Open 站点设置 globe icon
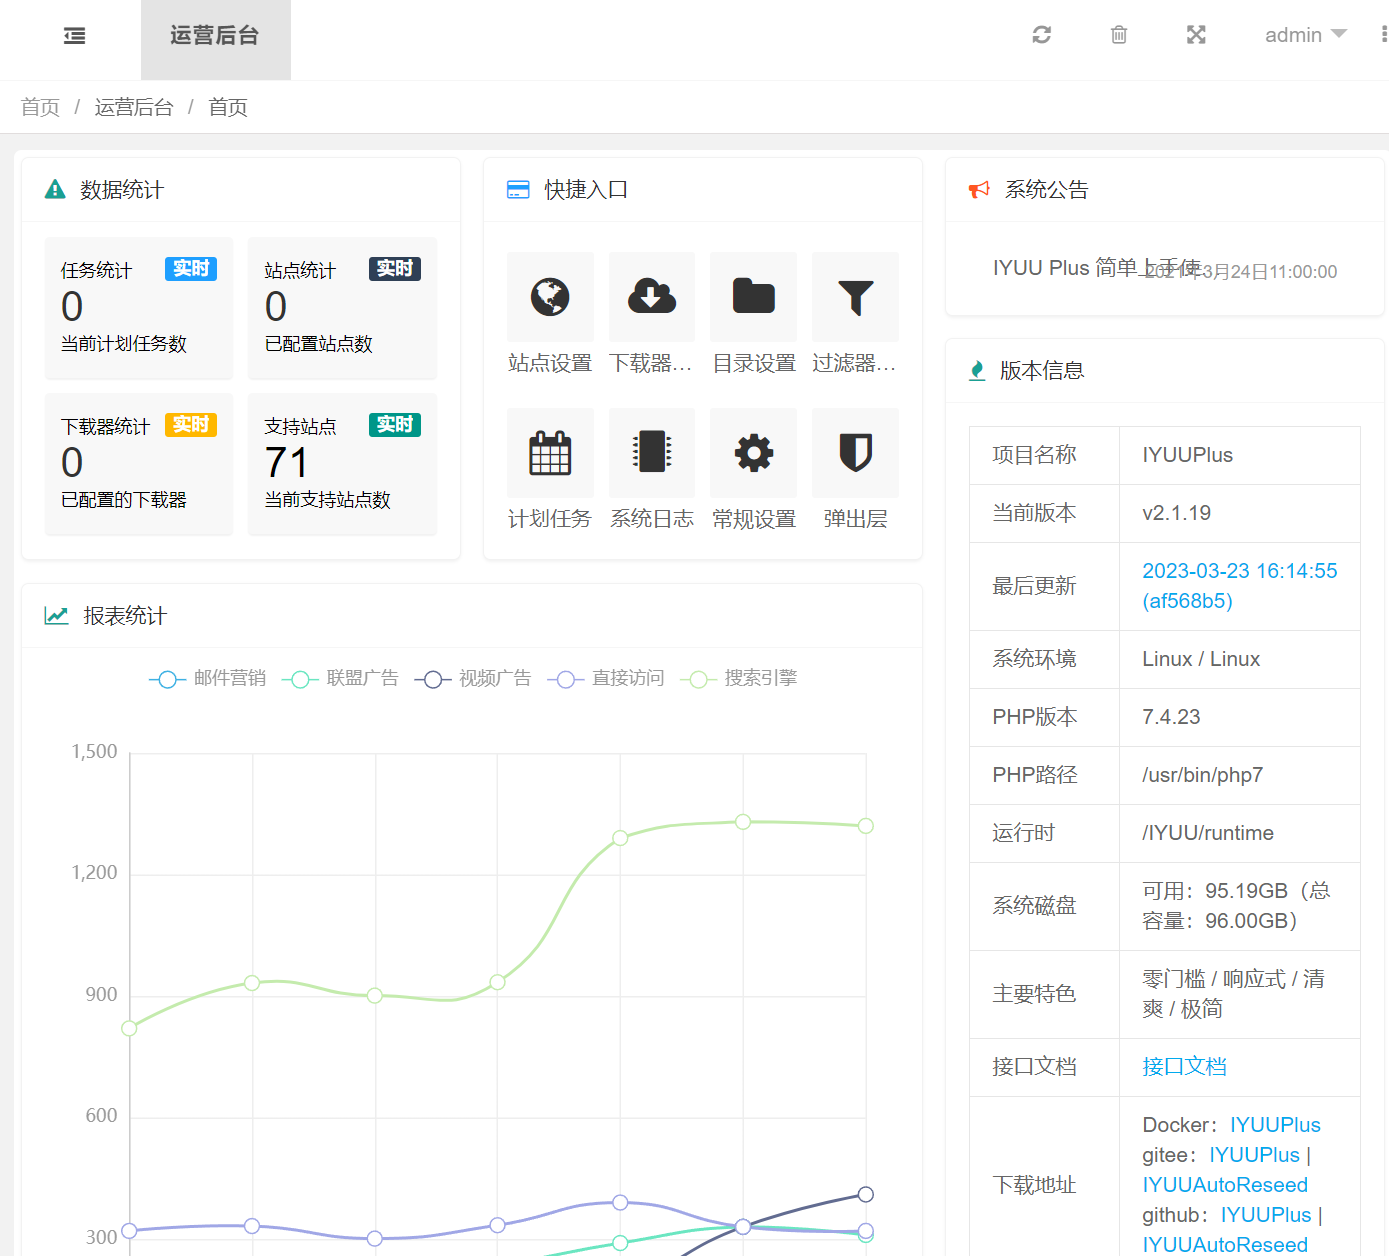 [x=550, y=297]
